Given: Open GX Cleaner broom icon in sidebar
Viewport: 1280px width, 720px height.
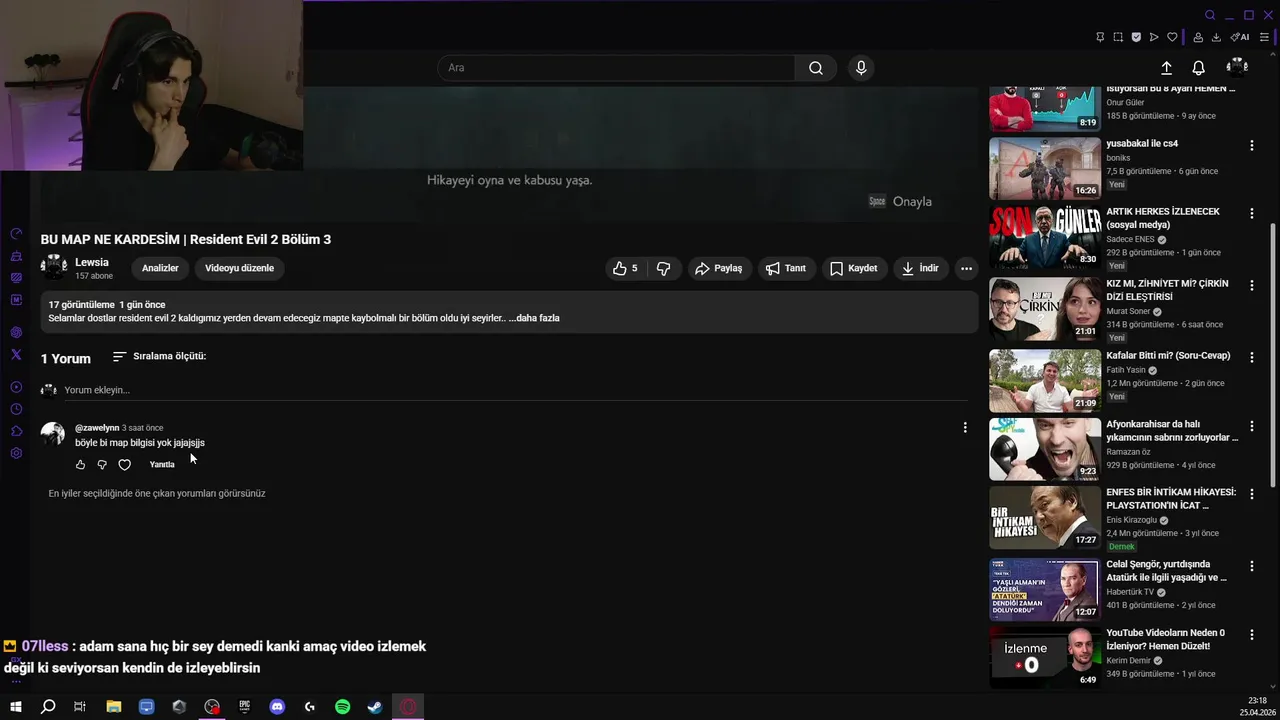Looking at the screenshot, I should 16,256.
